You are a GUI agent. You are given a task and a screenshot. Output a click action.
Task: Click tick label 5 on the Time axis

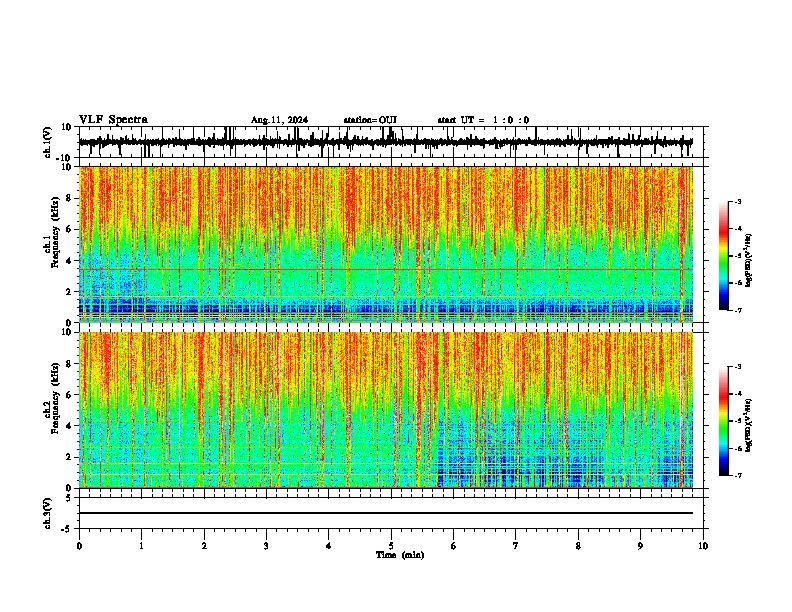tap(391, 546)
